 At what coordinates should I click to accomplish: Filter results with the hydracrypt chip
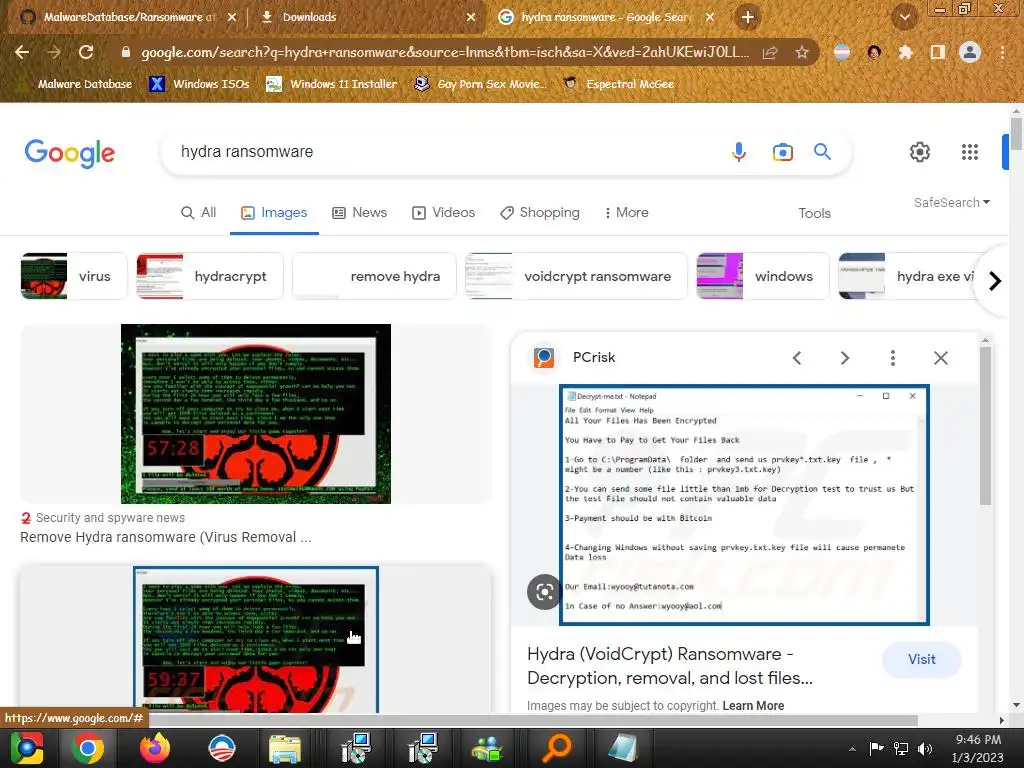(210, 276)
